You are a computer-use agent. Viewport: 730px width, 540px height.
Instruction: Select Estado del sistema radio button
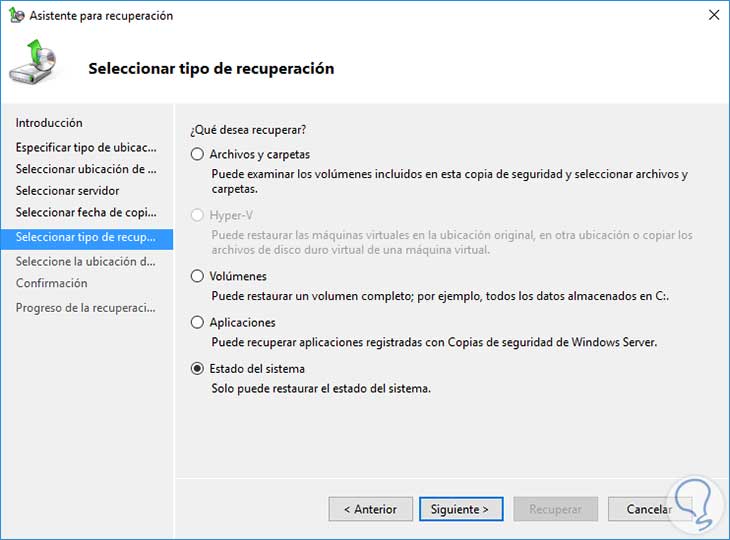(197, 369)
